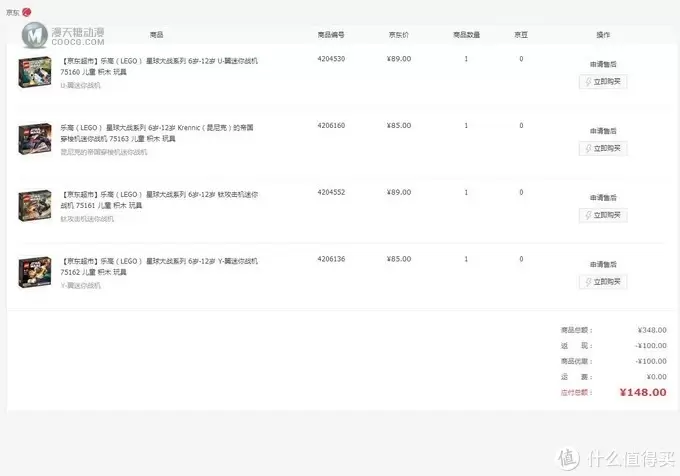Open the Krennic Imperial Shuttle 75163 thumbnail

point(35,139)
